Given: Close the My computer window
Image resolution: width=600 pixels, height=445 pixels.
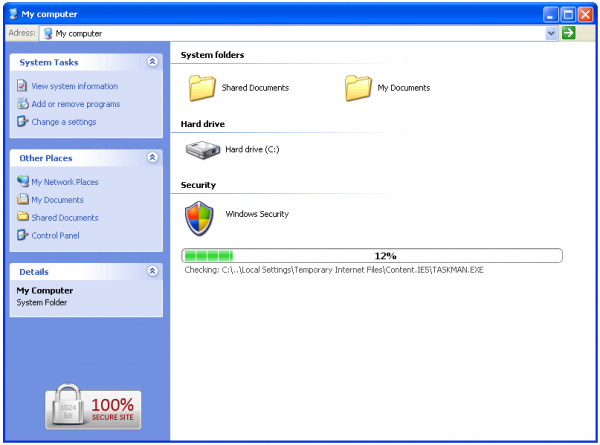Looking at the screenshot, I should pyautogui.click(x=585, y=15).
